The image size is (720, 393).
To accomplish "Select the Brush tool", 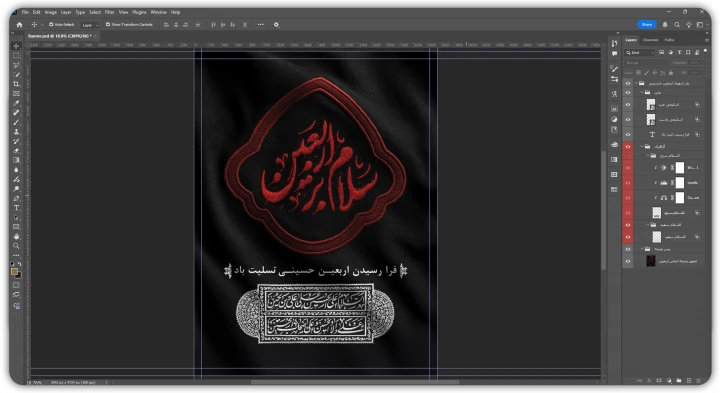I will coord(17,122).
